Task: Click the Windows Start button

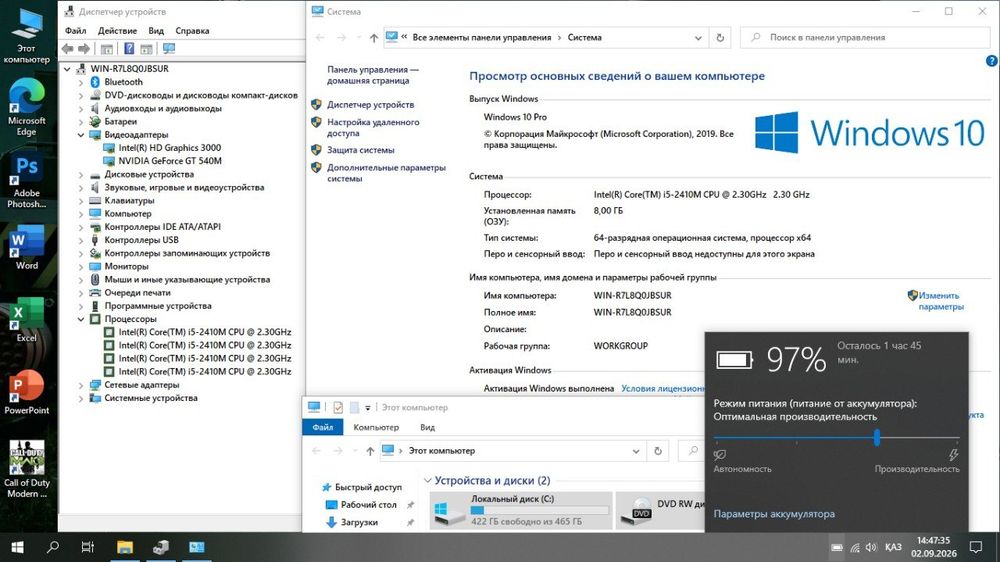Action: (18, 547)
